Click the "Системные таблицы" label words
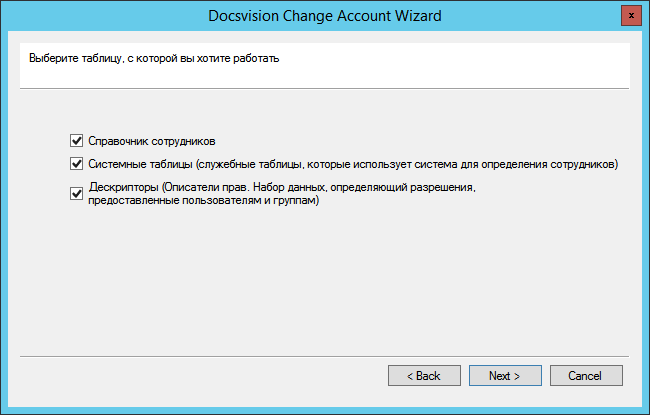The height and width of the screenshot is (415, 650). coord(140,164)
